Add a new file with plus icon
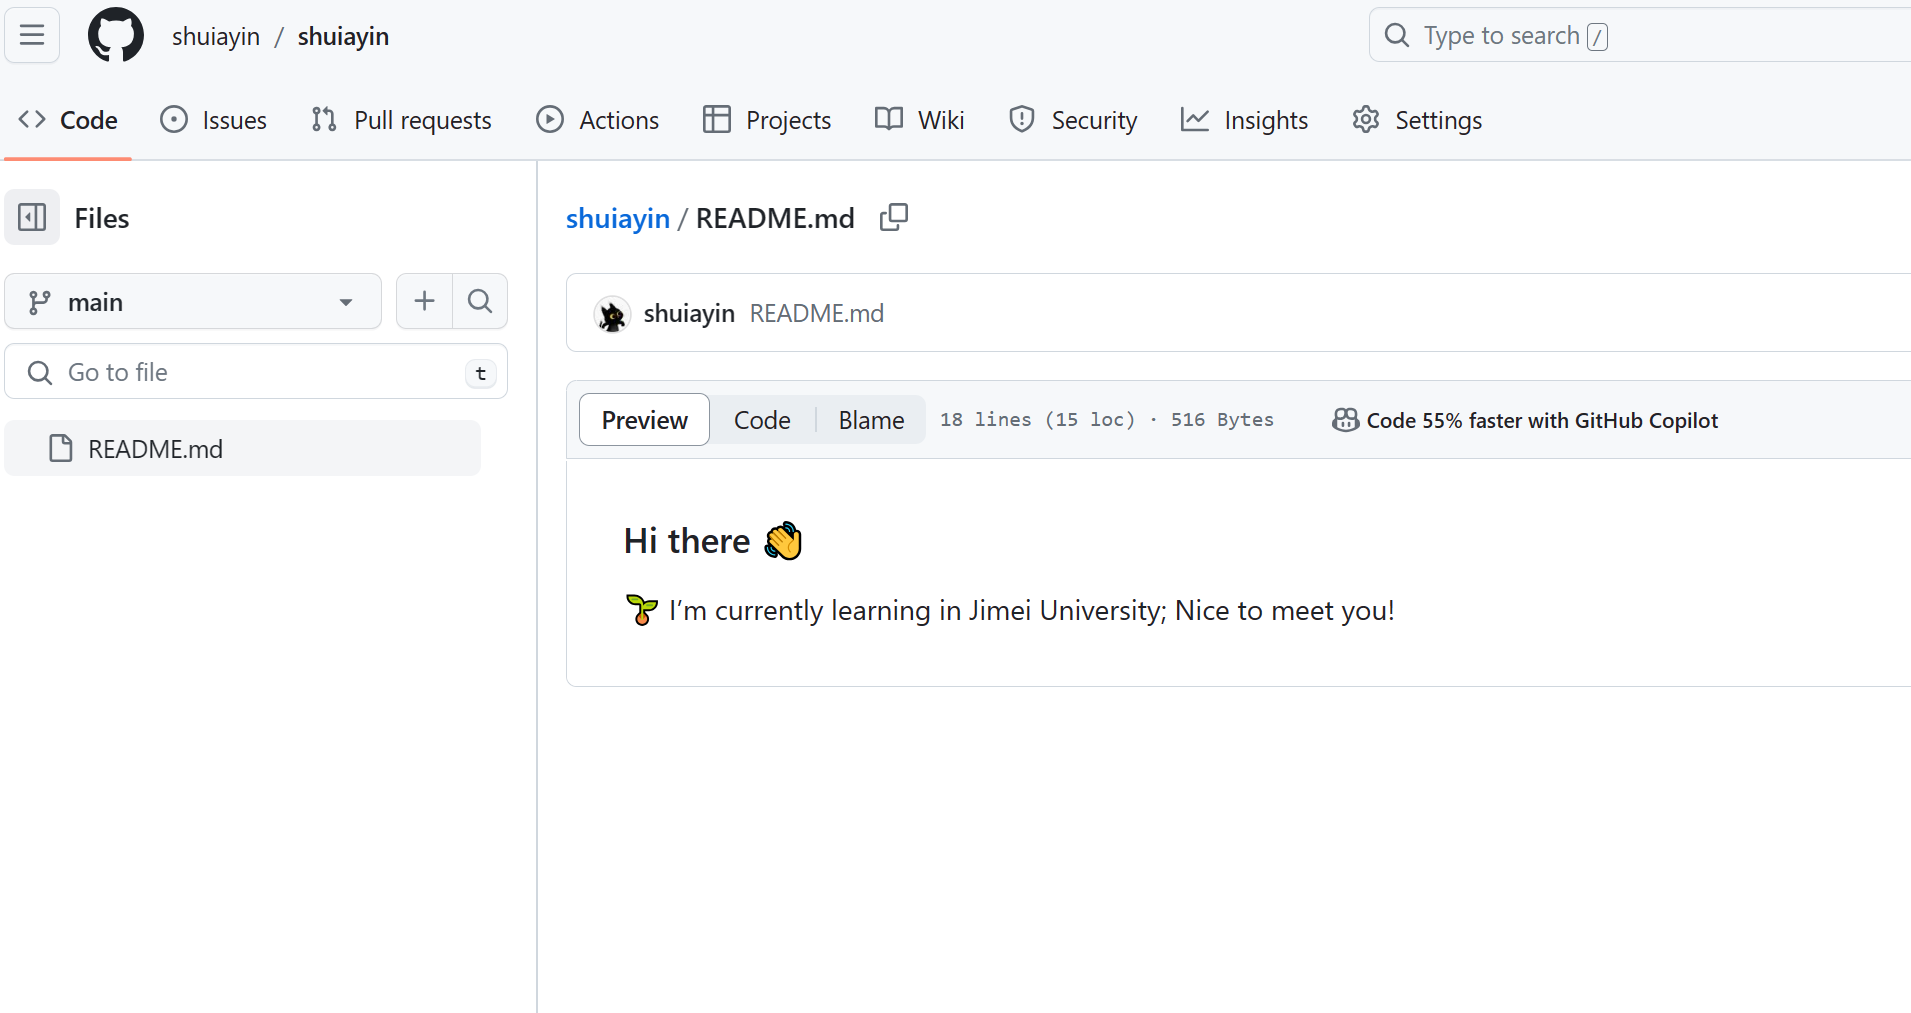This screenshot has width=1911, height=1013. 424,301
